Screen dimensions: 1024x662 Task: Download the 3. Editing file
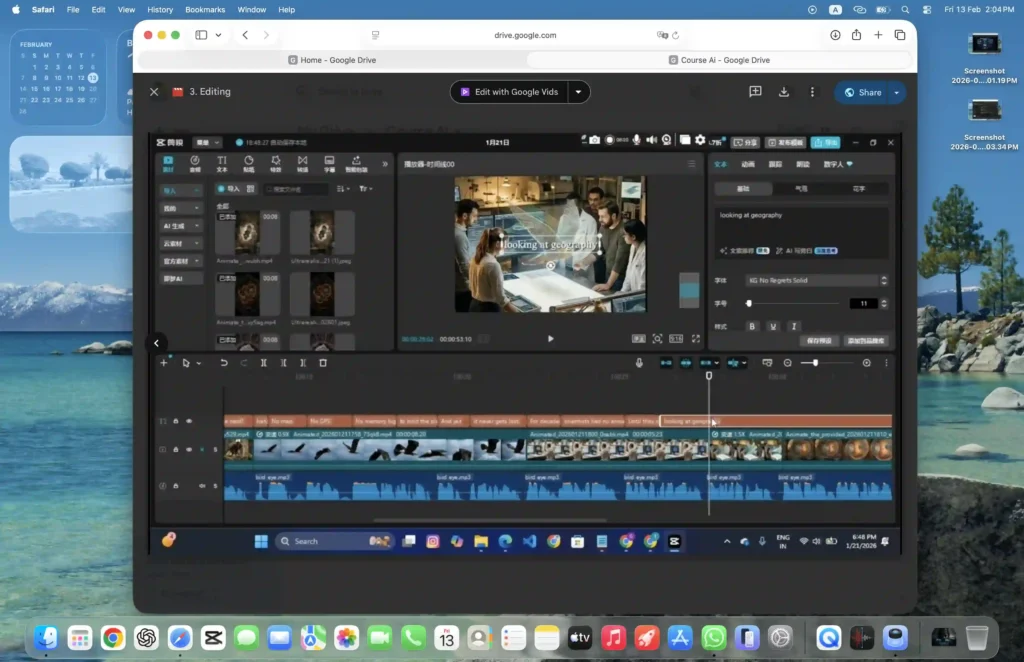[784, 92]
